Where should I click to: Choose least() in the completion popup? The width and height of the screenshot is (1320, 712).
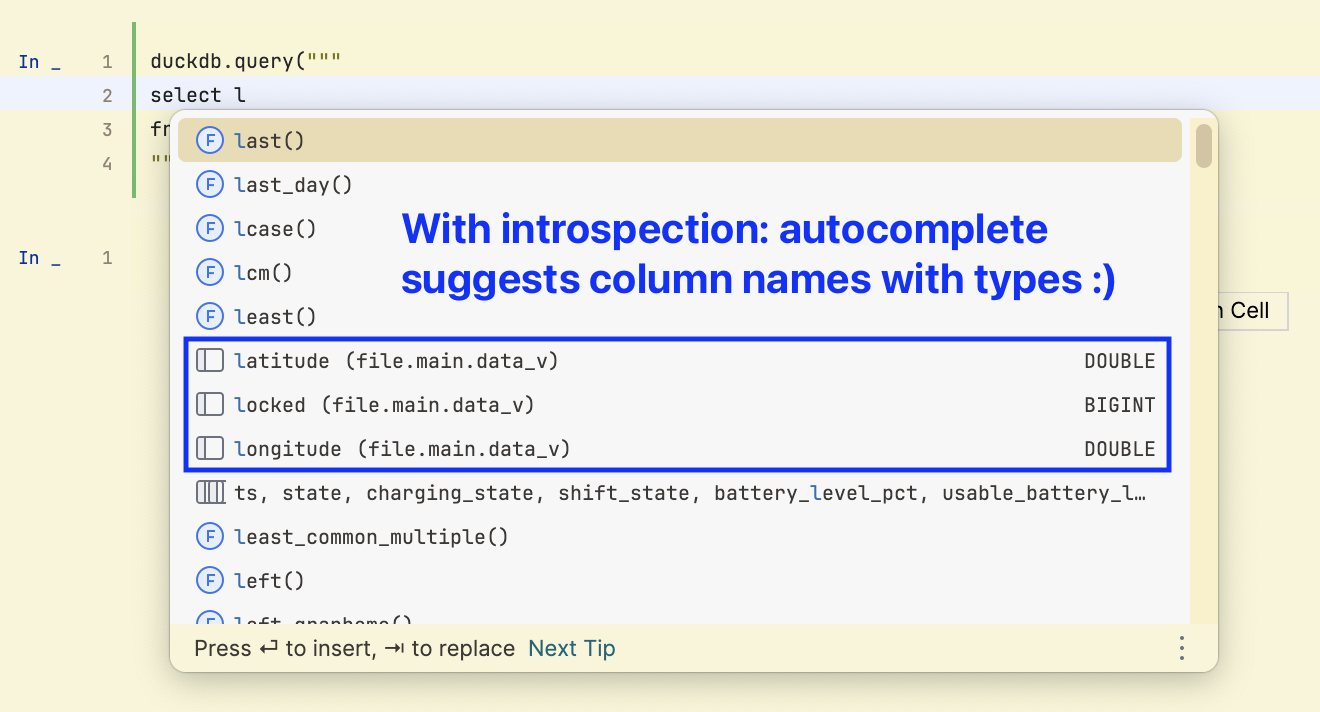pos(680,317)
